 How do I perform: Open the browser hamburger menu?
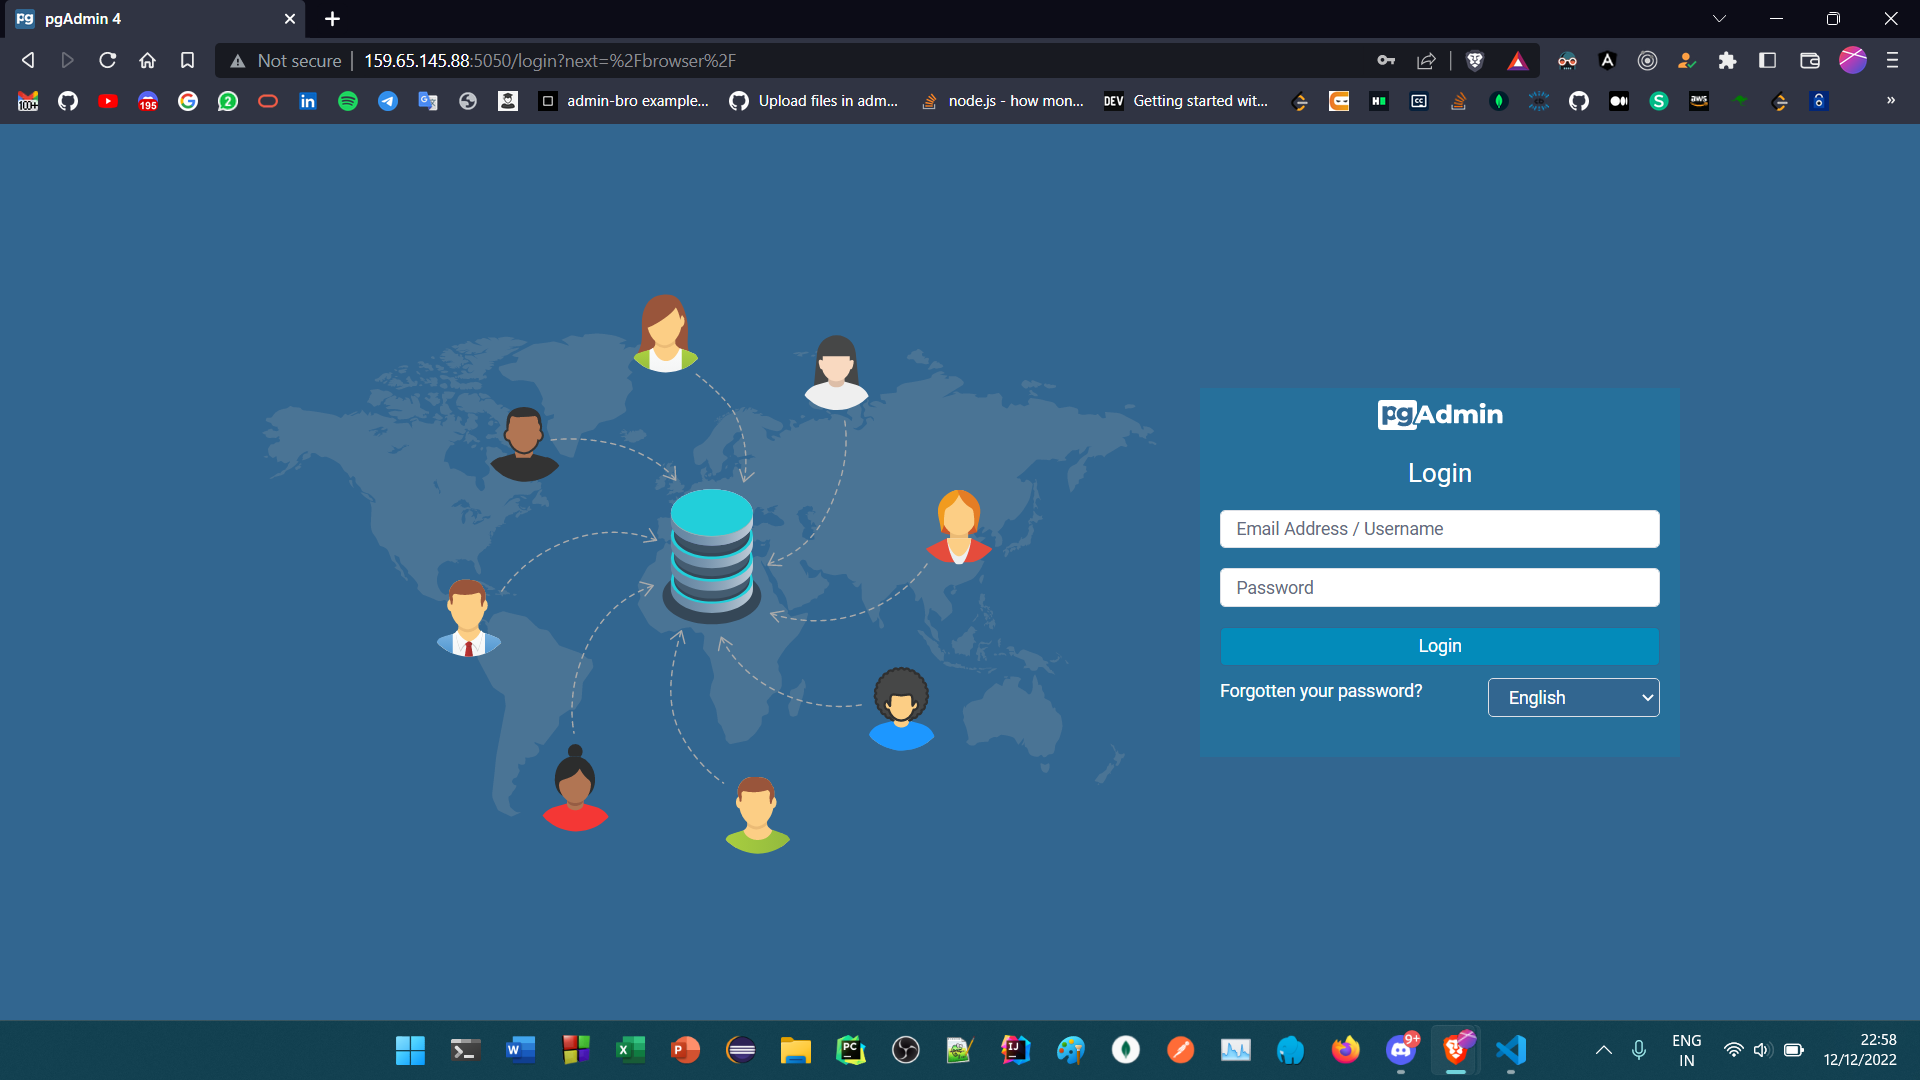coord(1893,61)
